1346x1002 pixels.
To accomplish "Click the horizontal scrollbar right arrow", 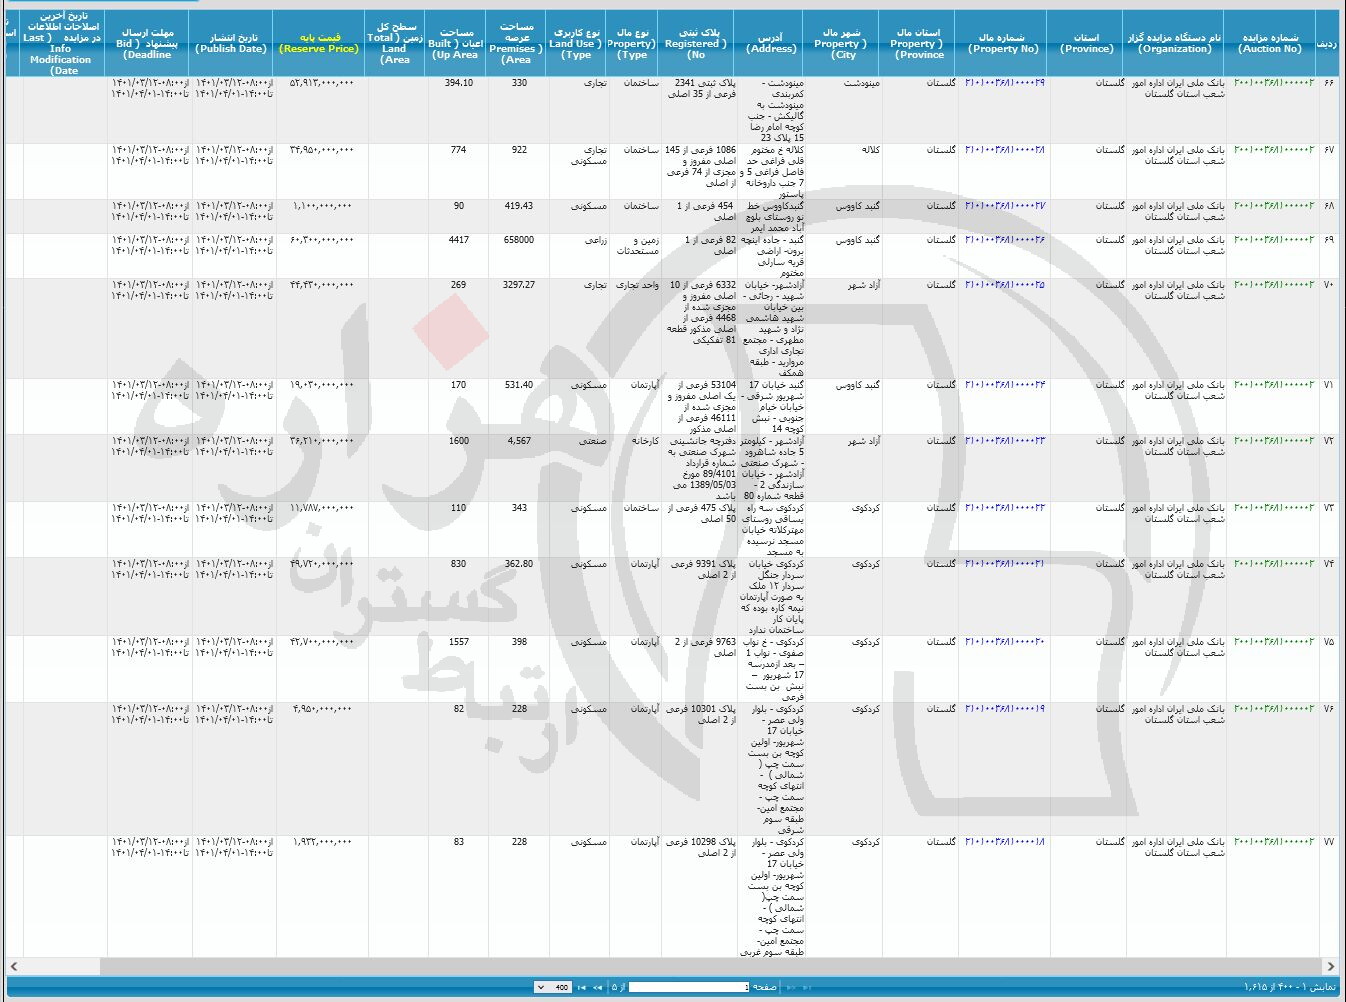I will [1331, 966].
